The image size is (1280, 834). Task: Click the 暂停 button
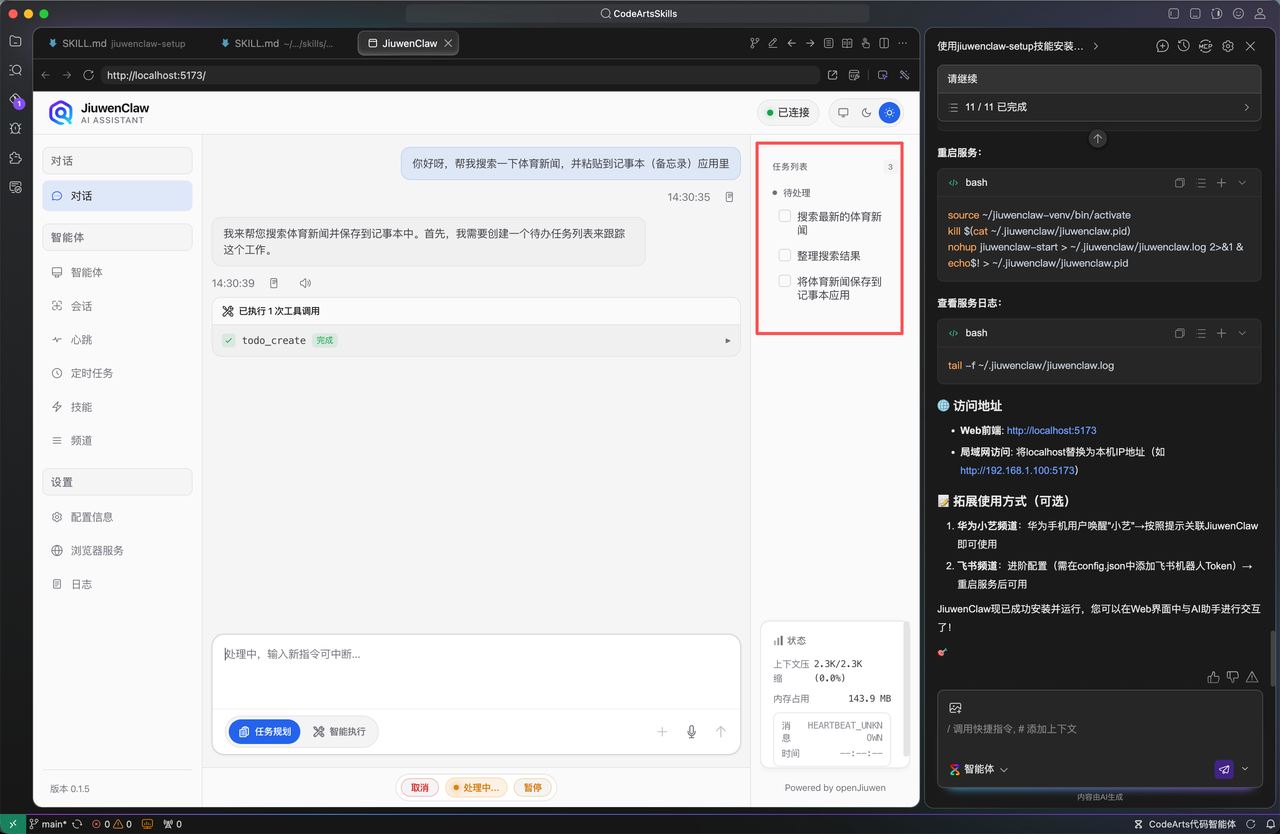tap(533, 788)
